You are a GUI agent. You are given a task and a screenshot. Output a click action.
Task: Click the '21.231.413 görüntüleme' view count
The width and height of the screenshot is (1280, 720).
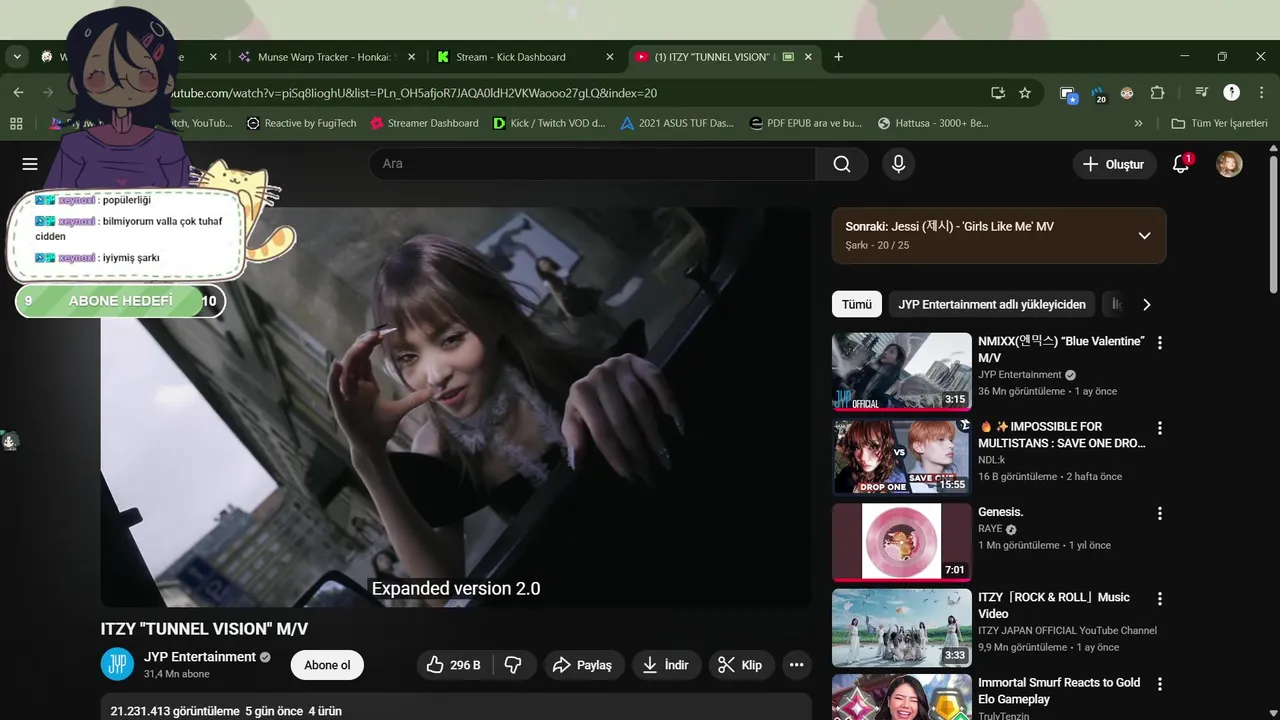point(175,711)
